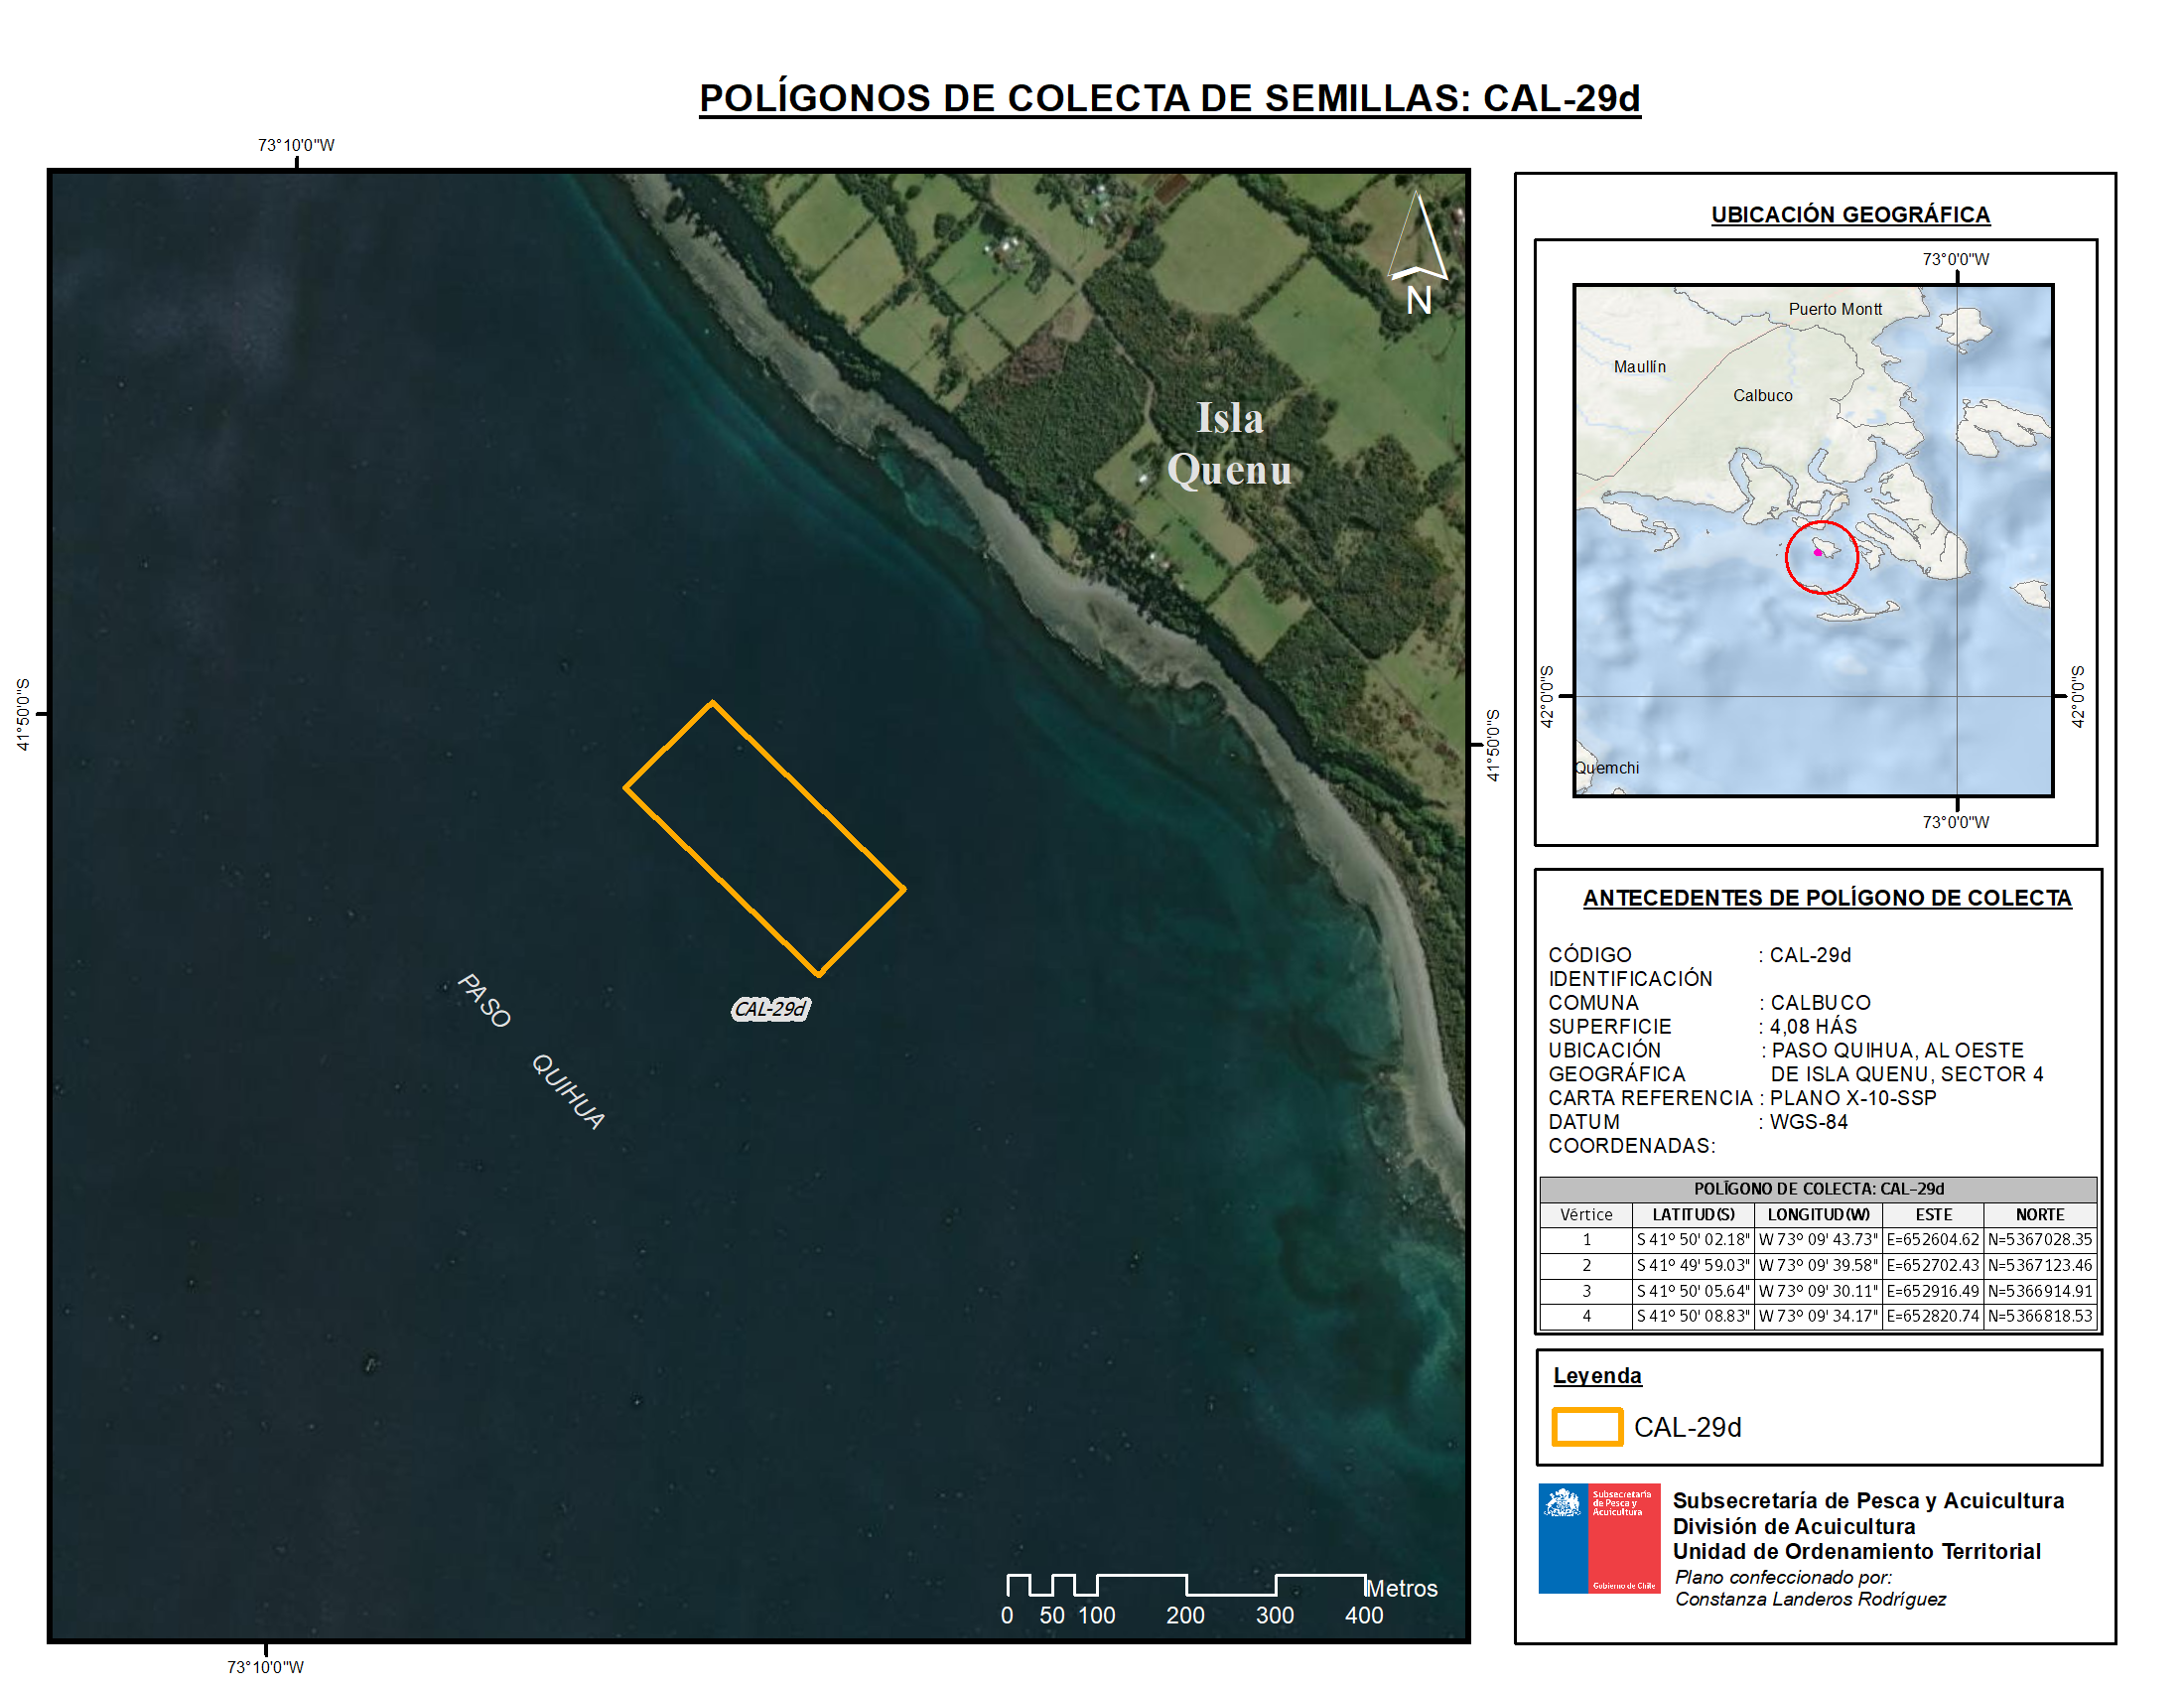Click latitude cell 'S 41° 50' 02.18"'
This screenshot has width=2184, height=1688.
(1693, 1240)
